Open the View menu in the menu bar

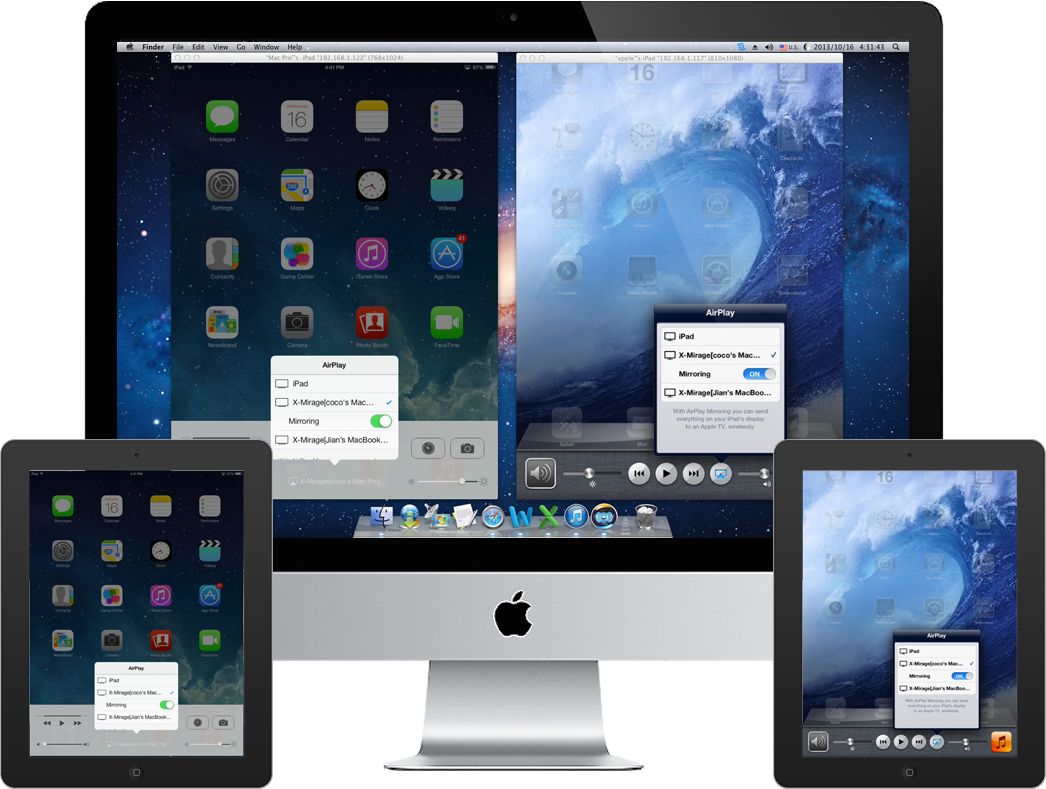pos(220,47)
